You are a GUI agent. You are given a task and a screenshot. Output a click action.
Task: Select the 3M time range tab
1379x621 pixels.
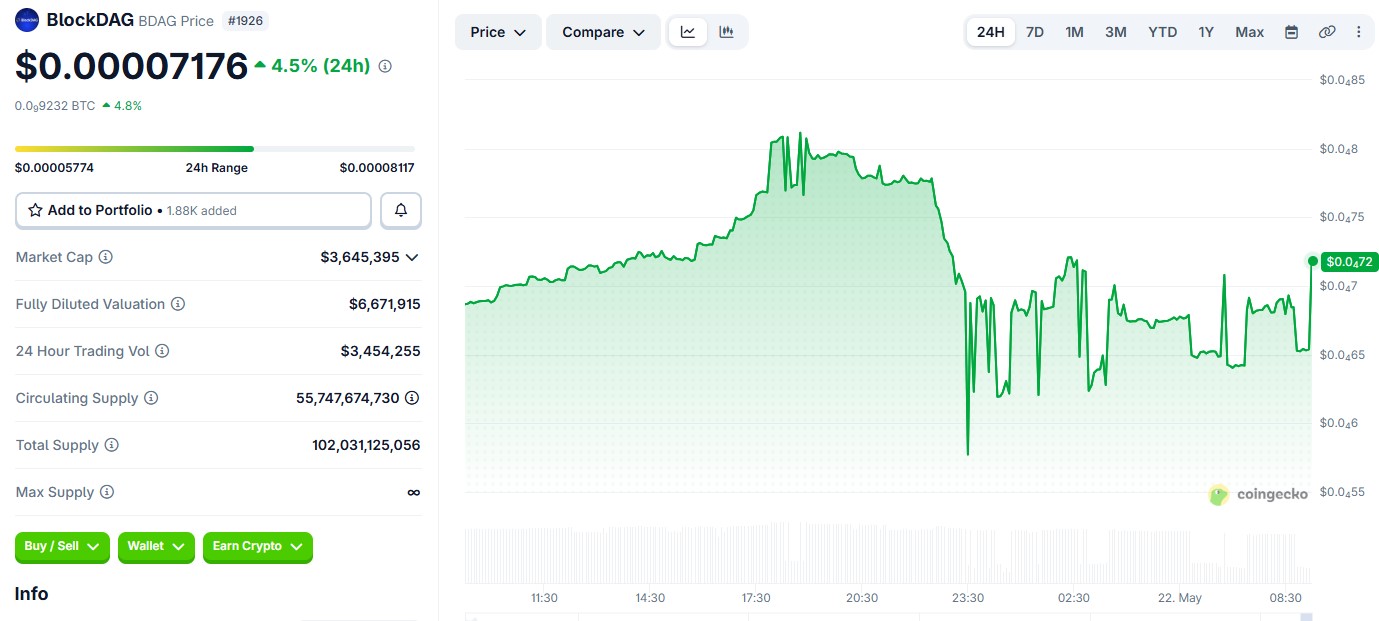[x=1116, y=32]
